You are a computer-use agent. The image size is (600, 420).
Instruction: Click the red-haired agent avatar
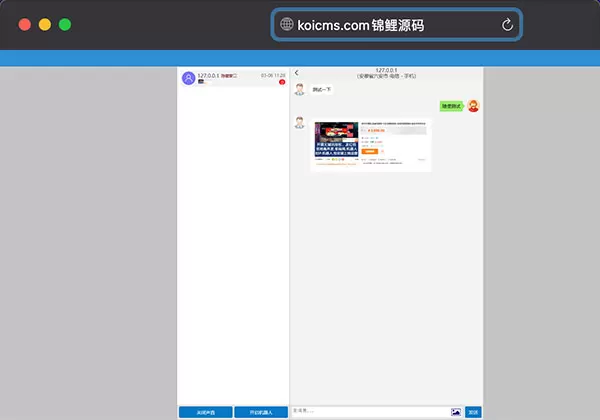473,106
